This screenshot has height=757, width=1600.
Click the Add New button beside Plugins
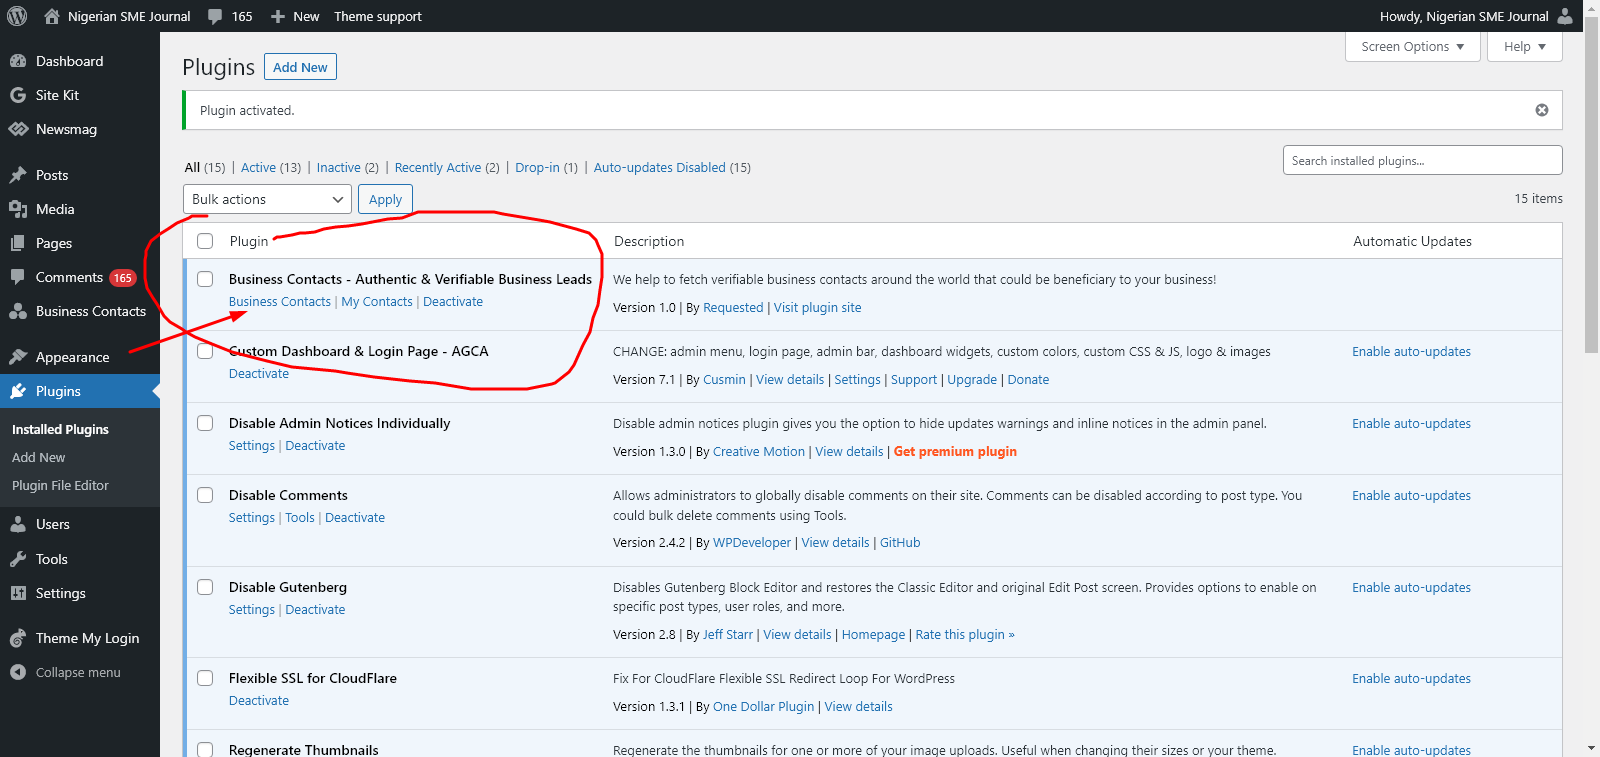[300, 67]
